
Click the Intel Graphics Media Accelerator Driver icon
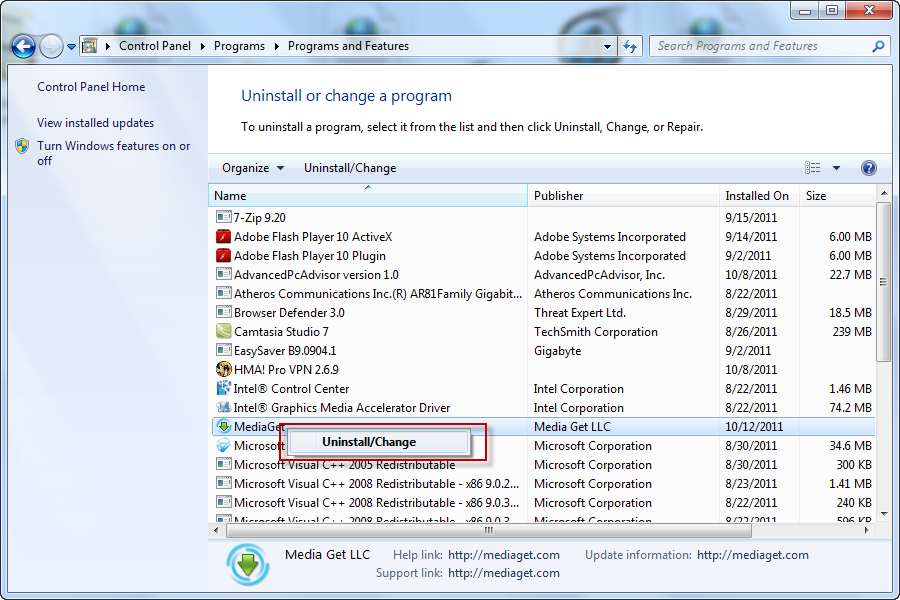pyautogui.click(x=223, y=407)
